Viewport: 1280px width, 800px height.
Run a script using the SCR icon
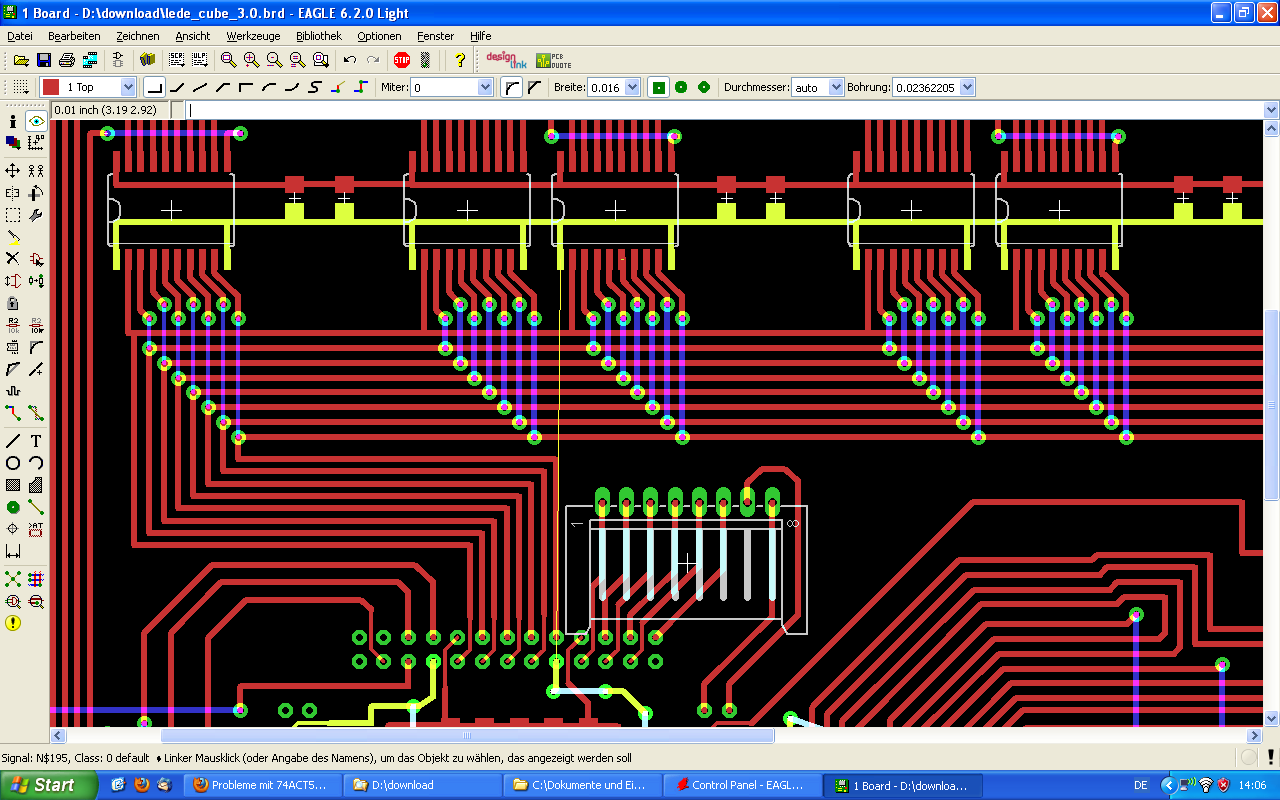tap(177, 60)
